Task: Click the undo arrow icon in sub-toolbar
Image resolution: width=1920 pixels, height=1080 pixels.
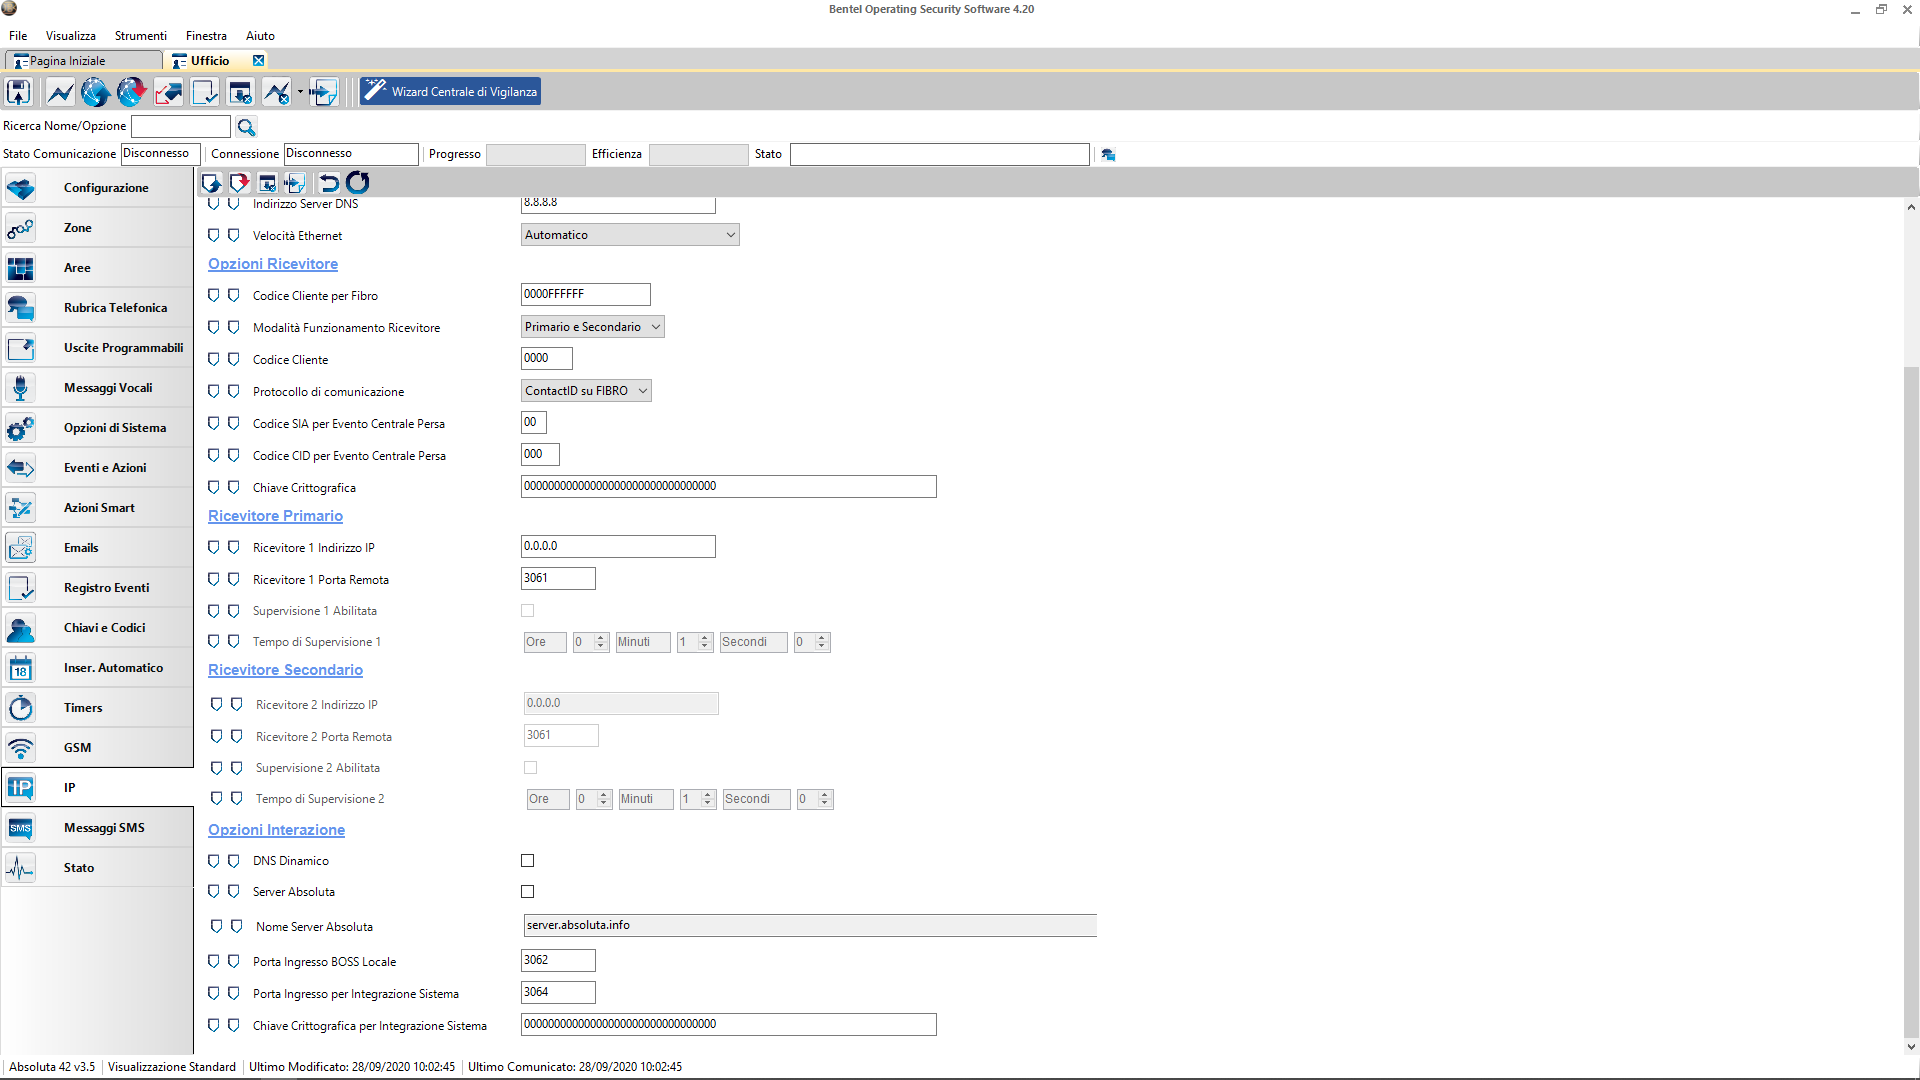Action: 329,182
